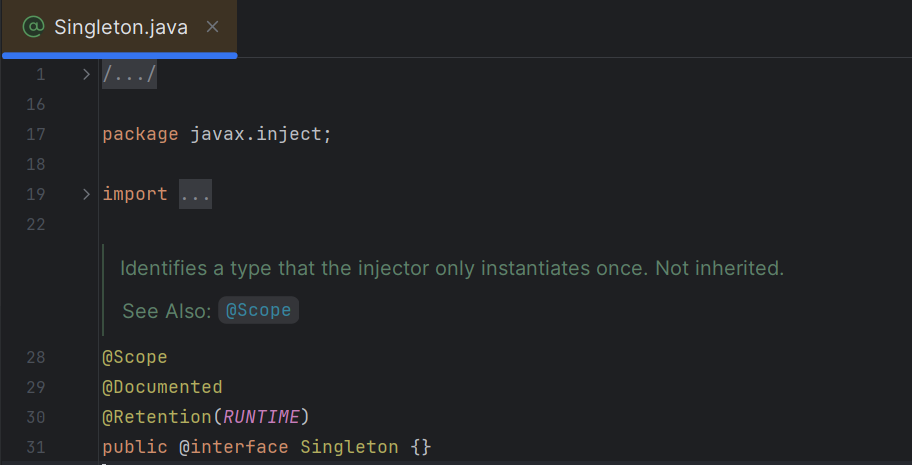Click line number 17 in the gutter

(x=35, y=134)
